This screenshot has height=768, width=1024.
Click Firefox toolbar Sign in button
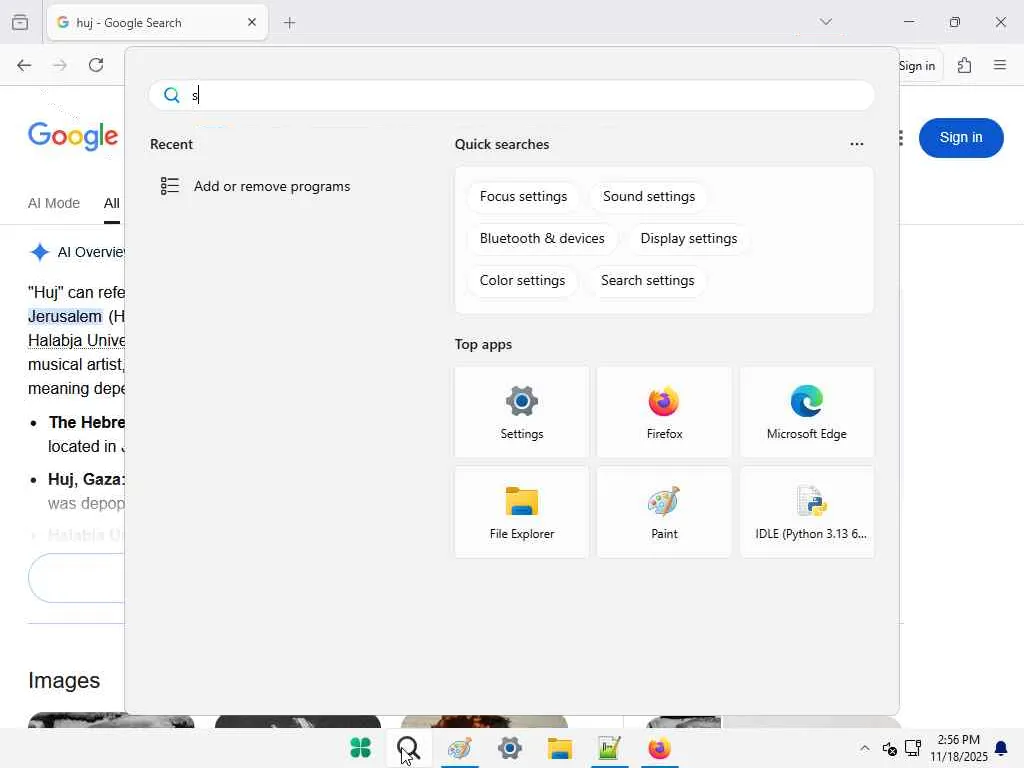[x=917, y=65]
